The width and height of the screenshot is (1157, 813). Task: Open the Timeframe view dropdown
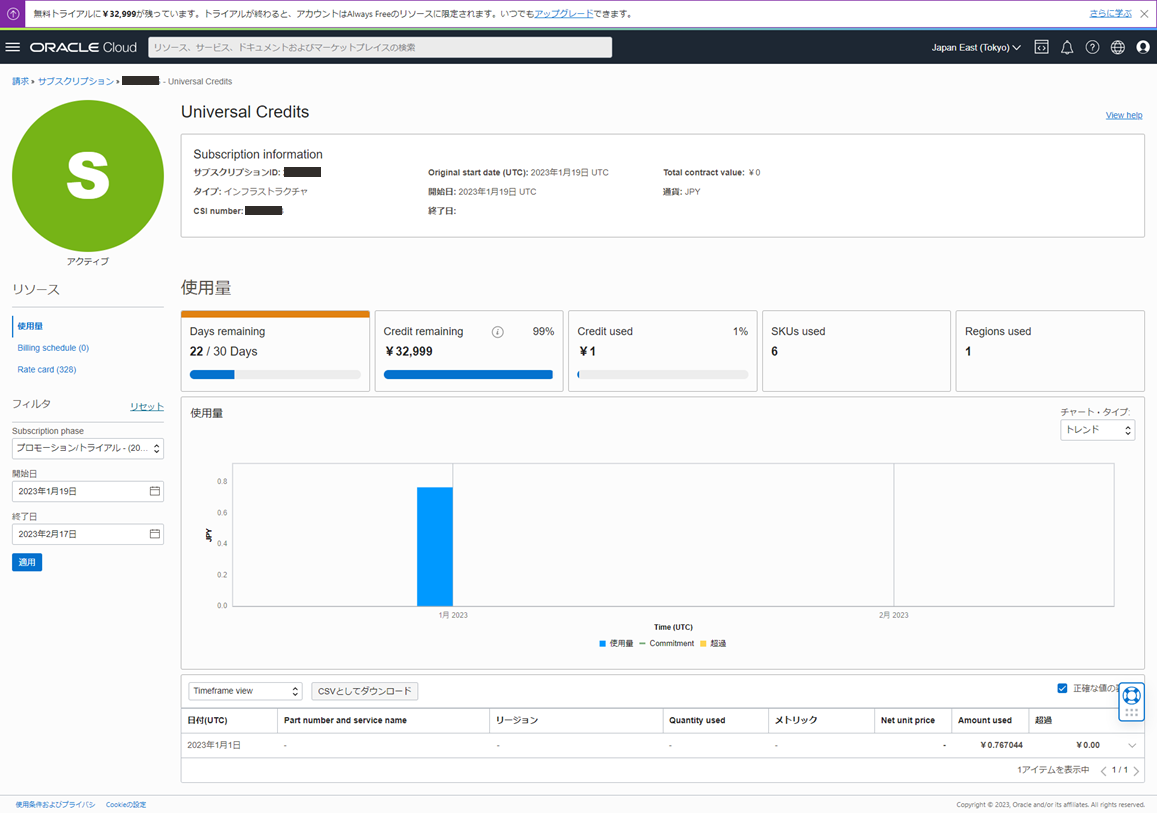pos(246,691)
